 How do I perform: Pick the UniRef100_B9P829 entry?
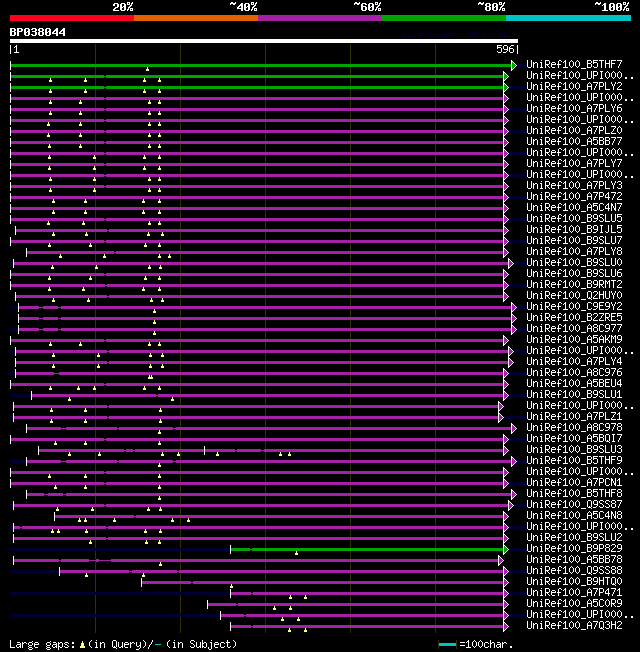point(574,549)
